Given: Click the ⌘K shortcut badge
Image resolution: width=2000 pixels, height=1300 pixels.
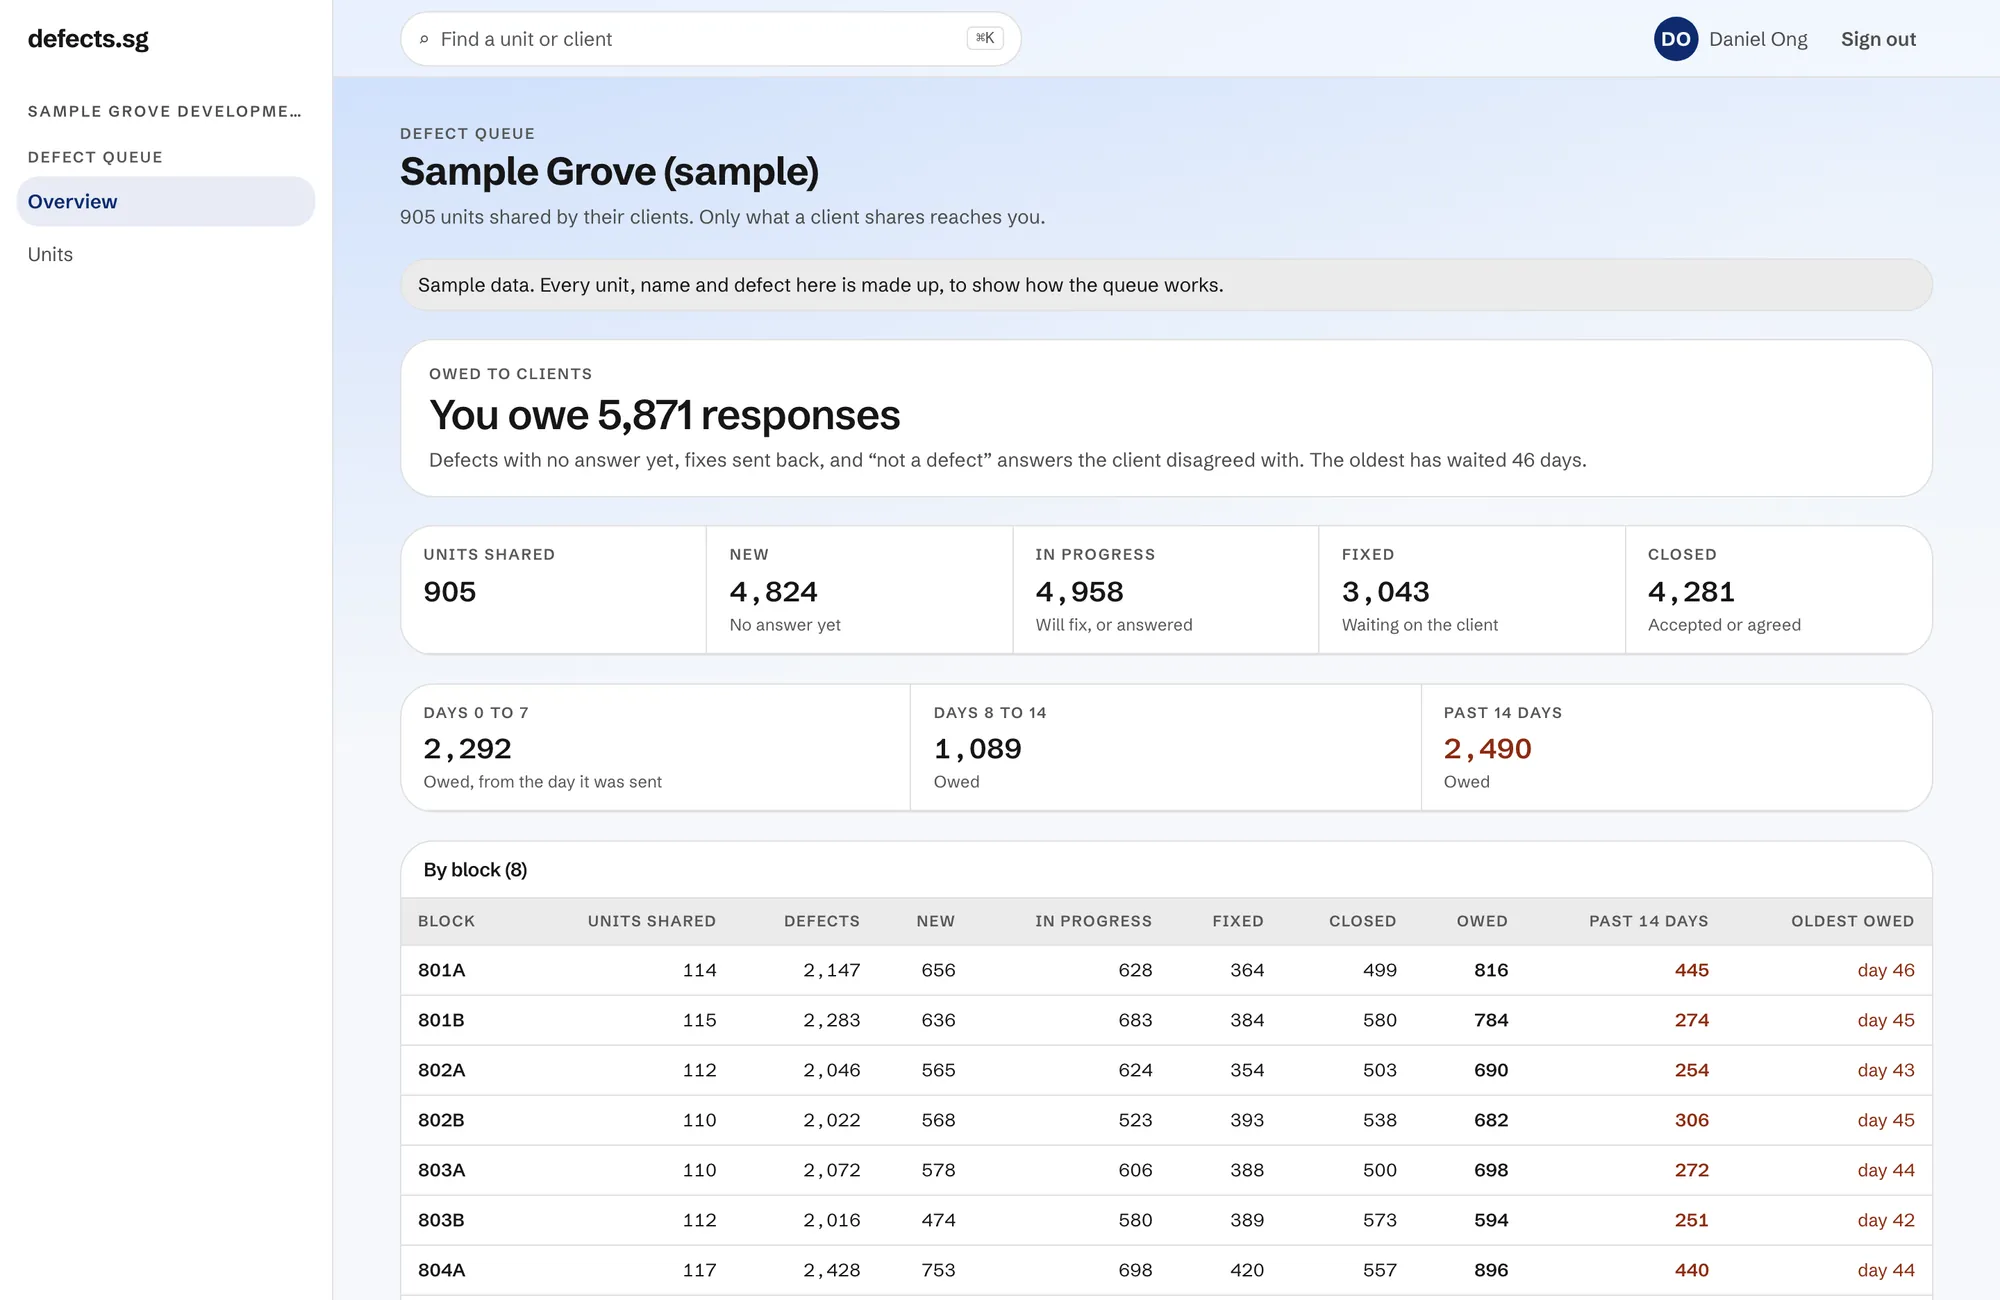Looking at the screenshot, I should 985,38.
